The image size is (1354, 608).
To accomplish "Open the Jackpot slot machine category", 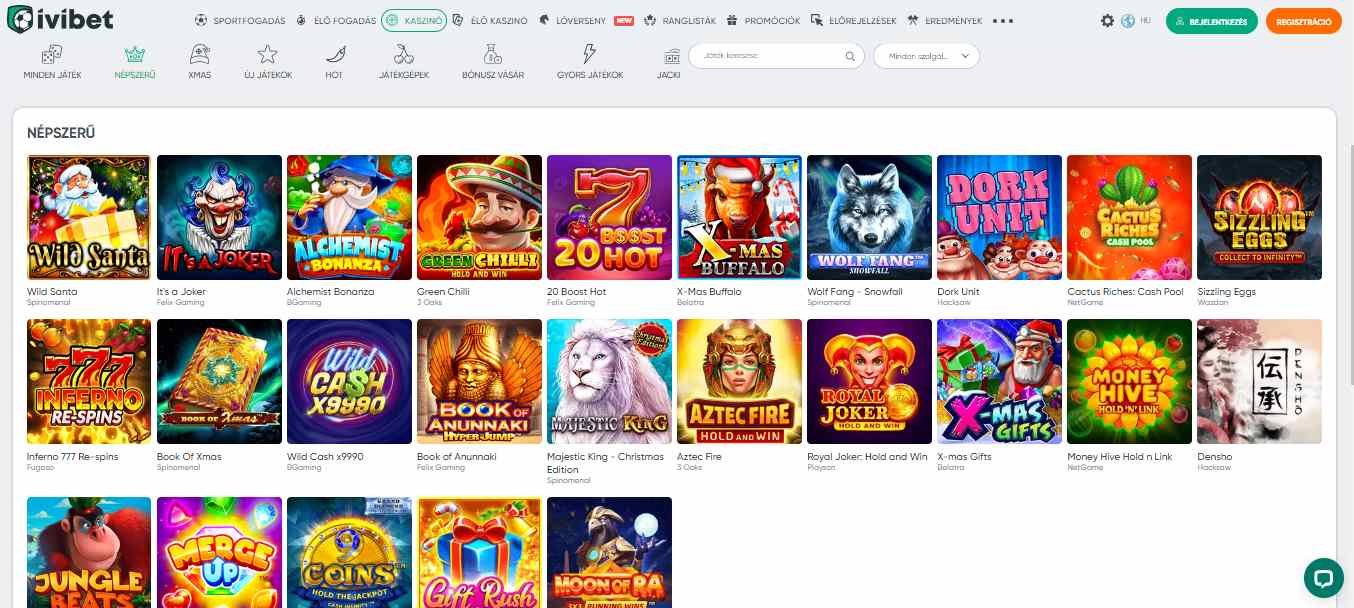I will 670,61.
